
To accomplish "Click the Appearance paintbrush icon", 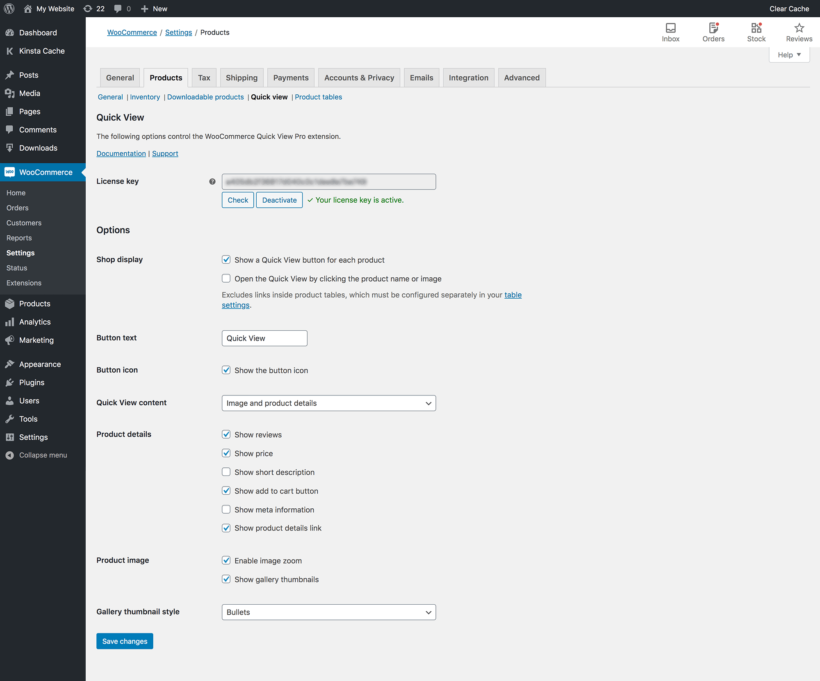I will pos(9,364).
